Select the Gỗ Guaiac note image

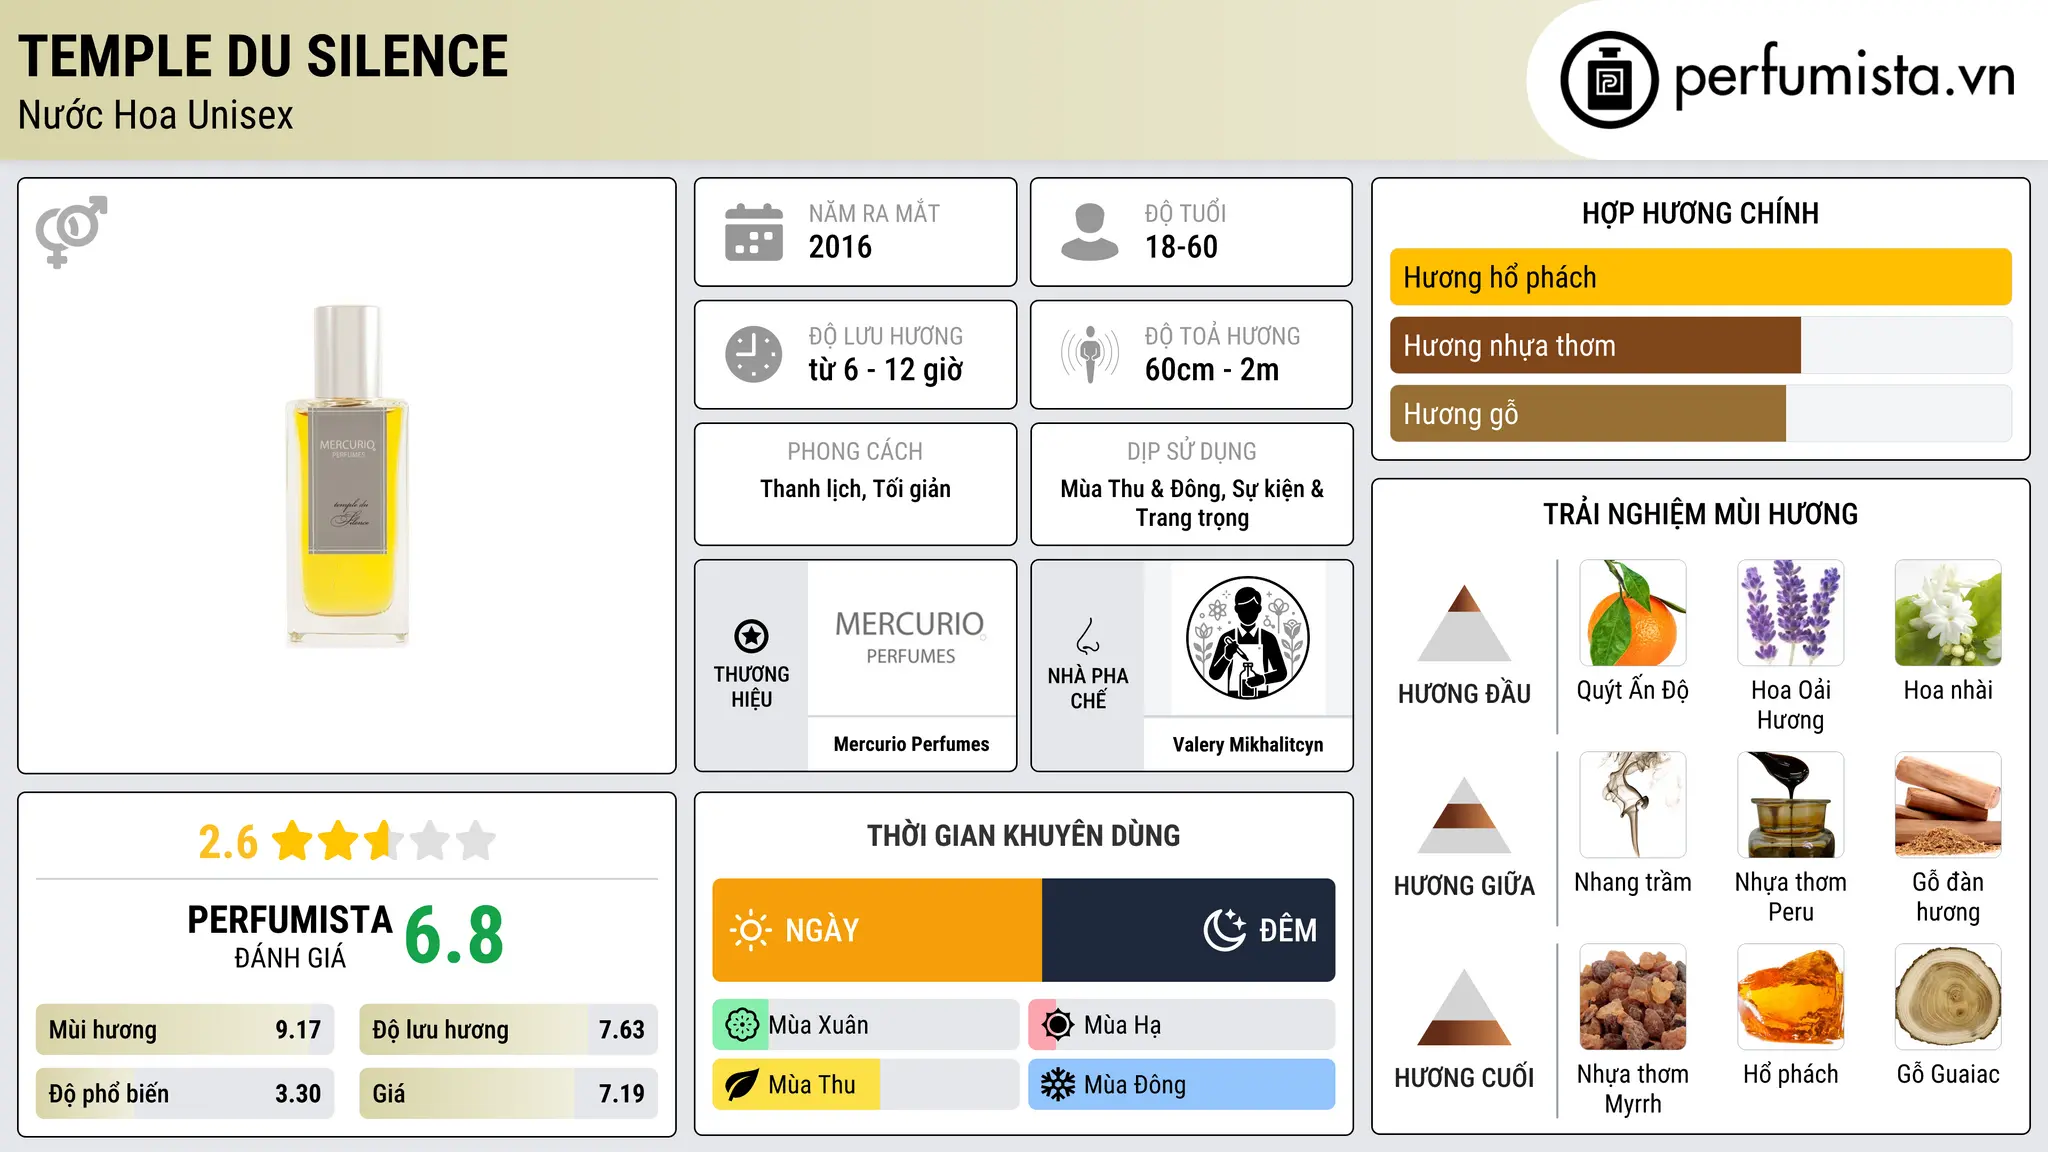(x=1948, y=997)
